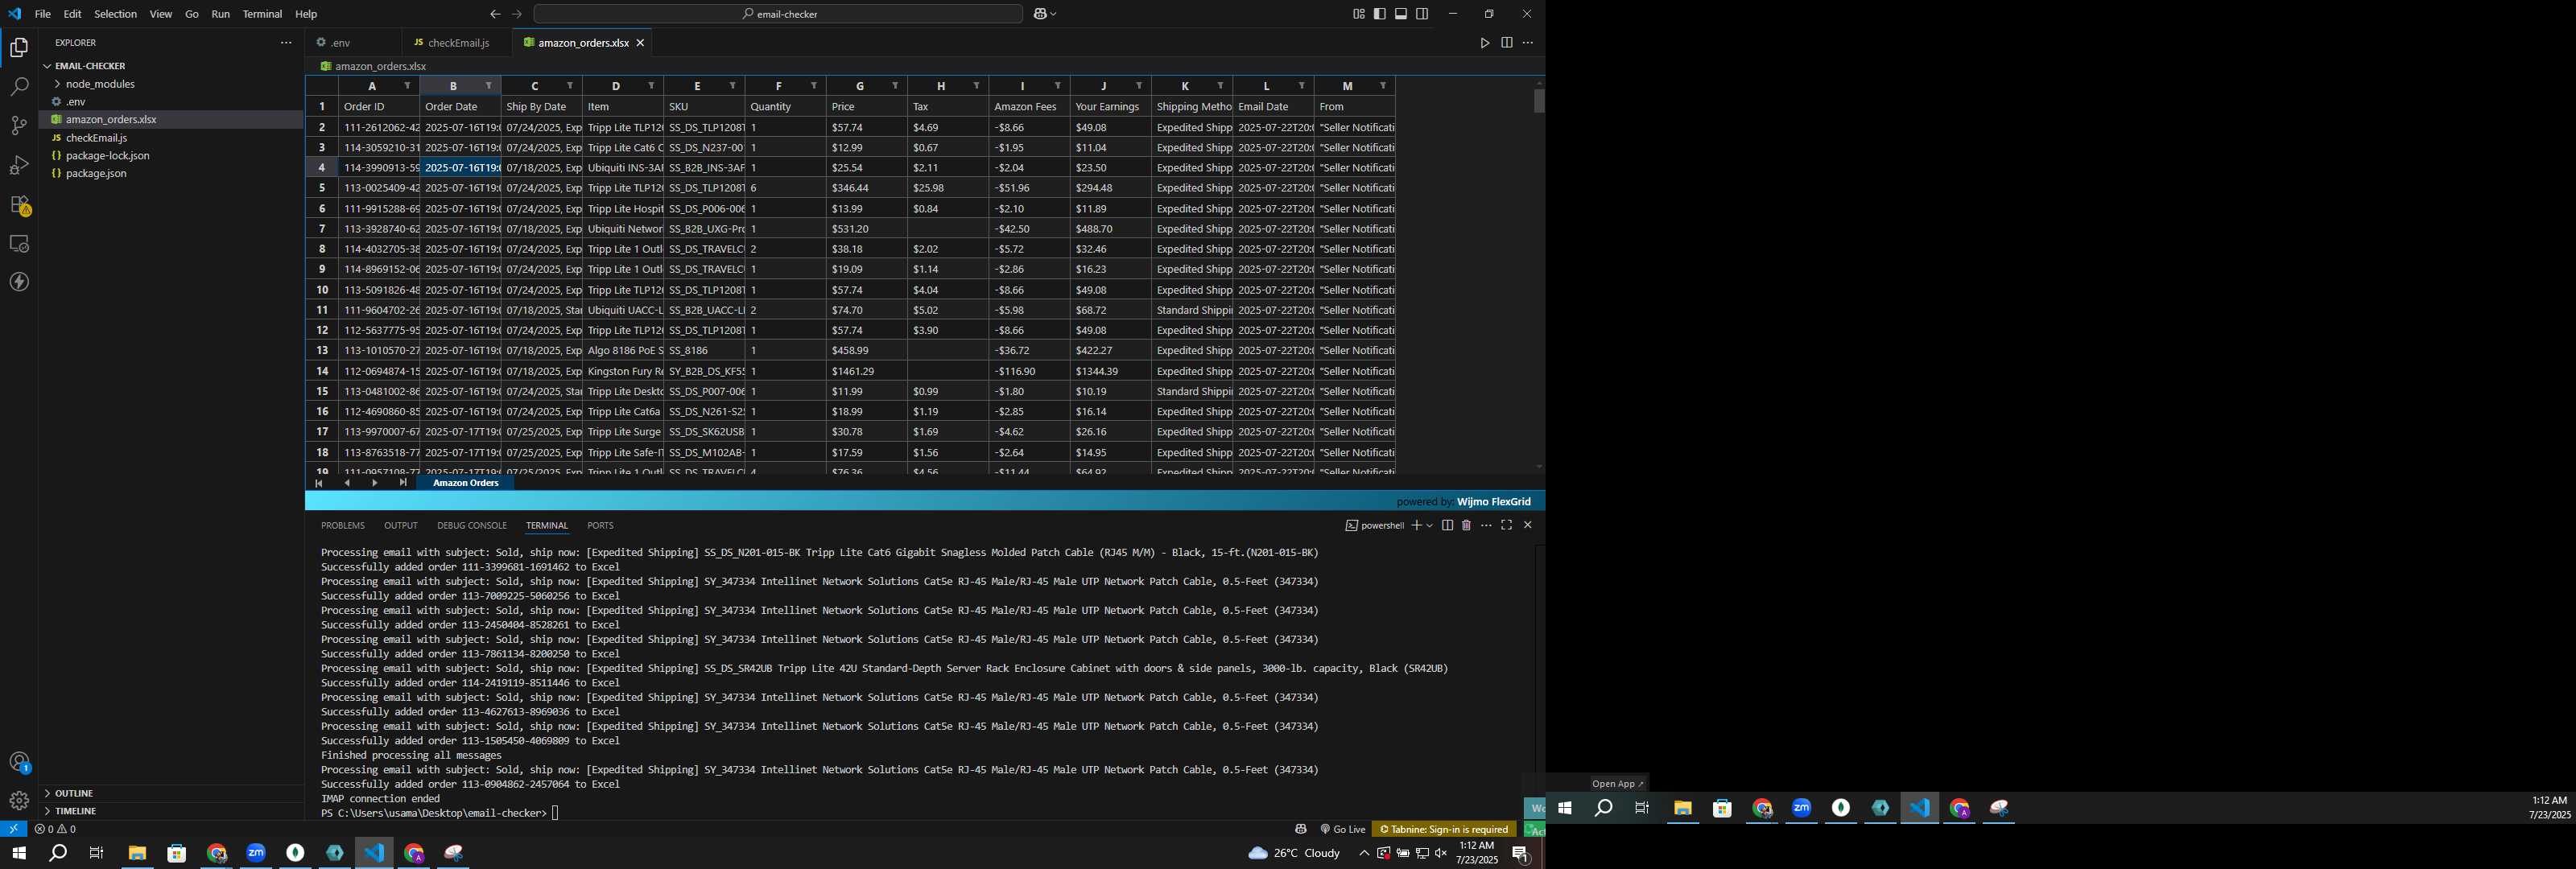Viewport: 2576px width, 869px height.
Task: Open launch profile dropdown beside new terminal
Action: (x=1430, y=525)
